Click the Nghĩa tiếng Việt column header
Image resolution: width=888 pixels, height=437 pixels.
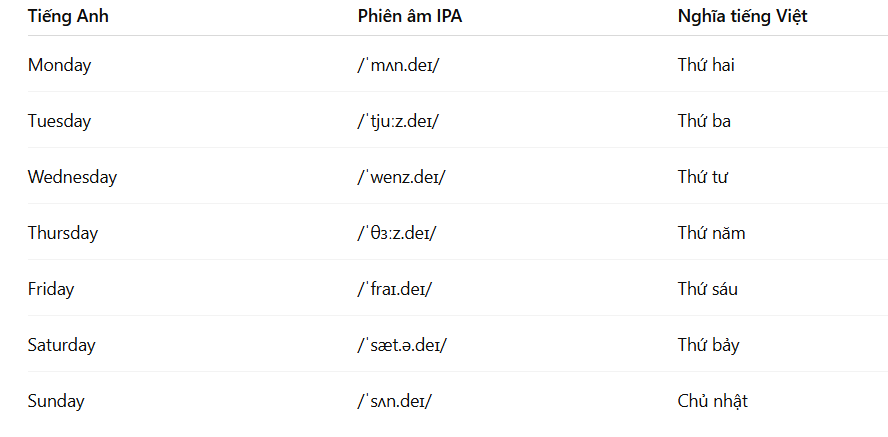[742, 16]
